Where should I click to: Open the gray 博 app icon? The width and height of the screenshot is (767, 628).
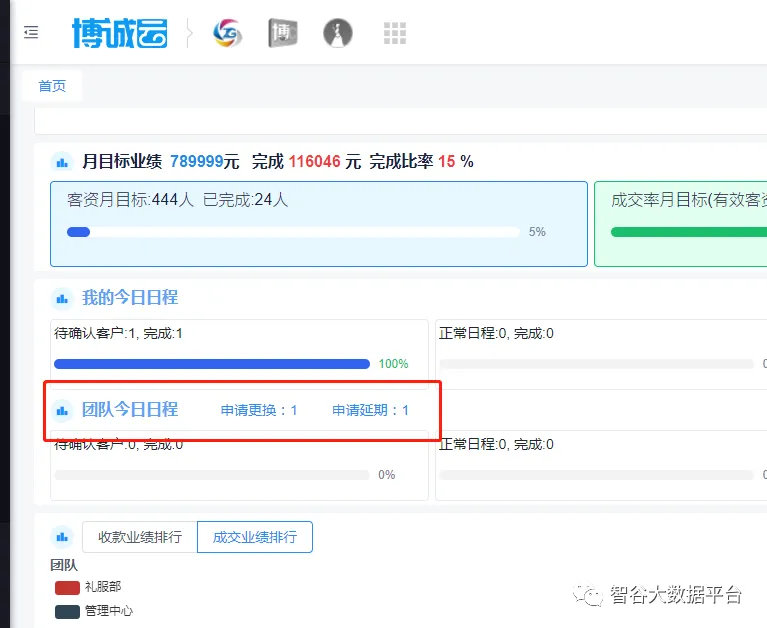point(283,33)
